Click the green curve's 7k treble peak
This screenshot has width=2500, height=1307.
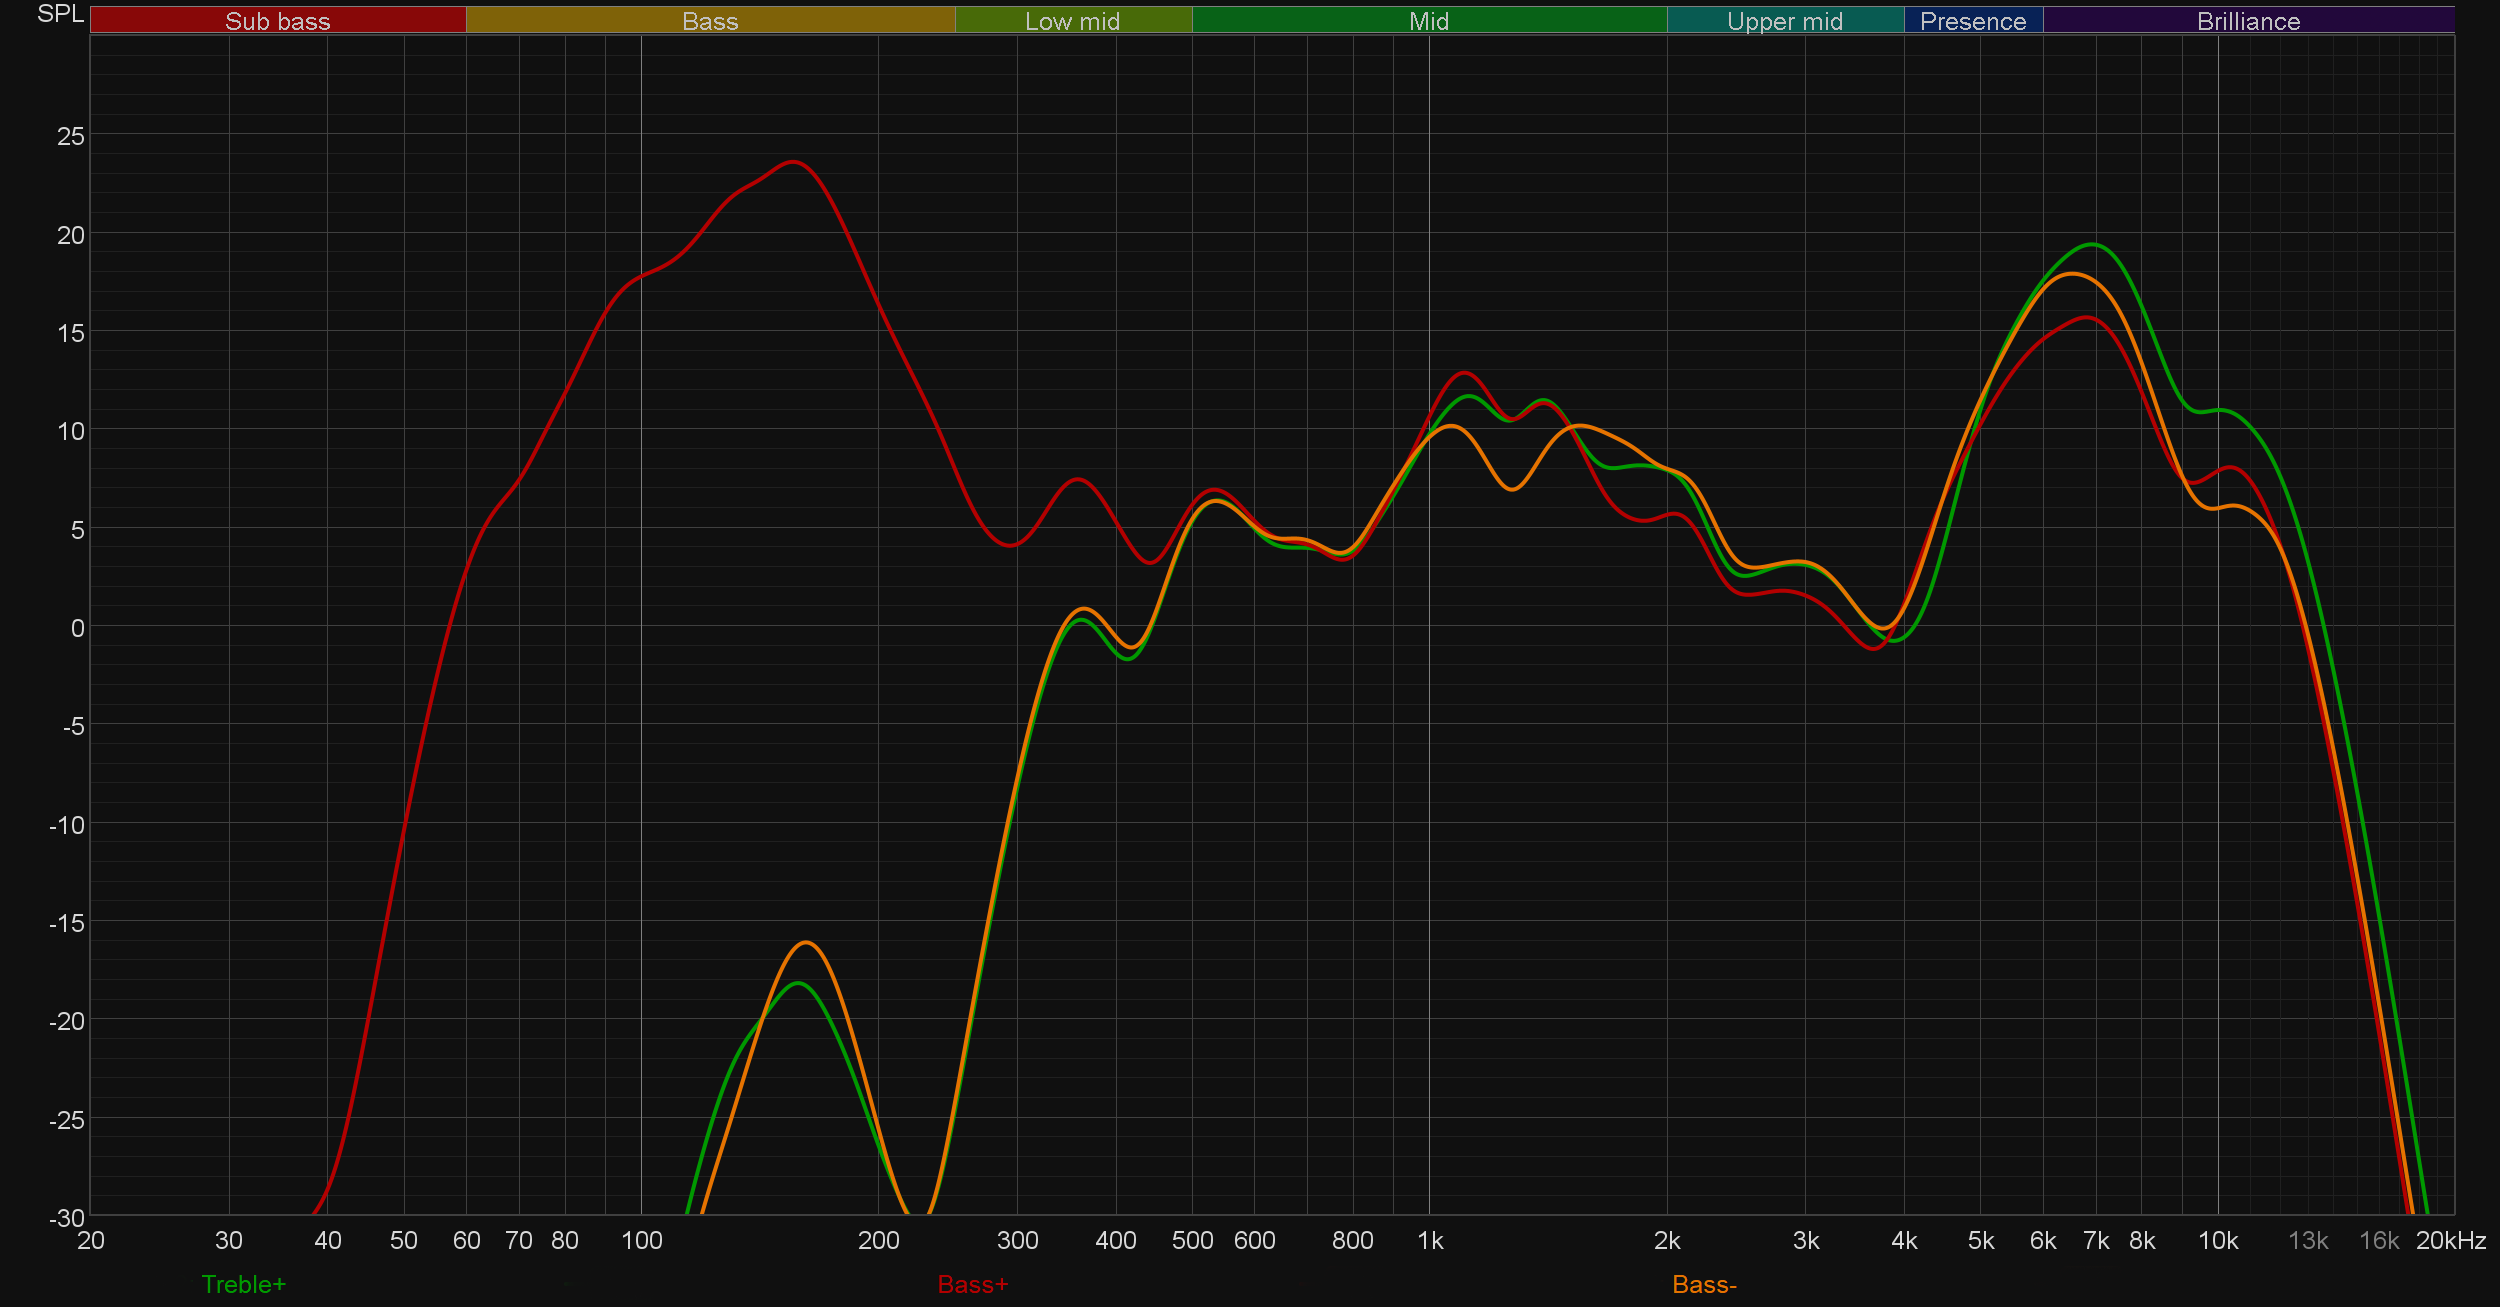(x=2092, y=245)
